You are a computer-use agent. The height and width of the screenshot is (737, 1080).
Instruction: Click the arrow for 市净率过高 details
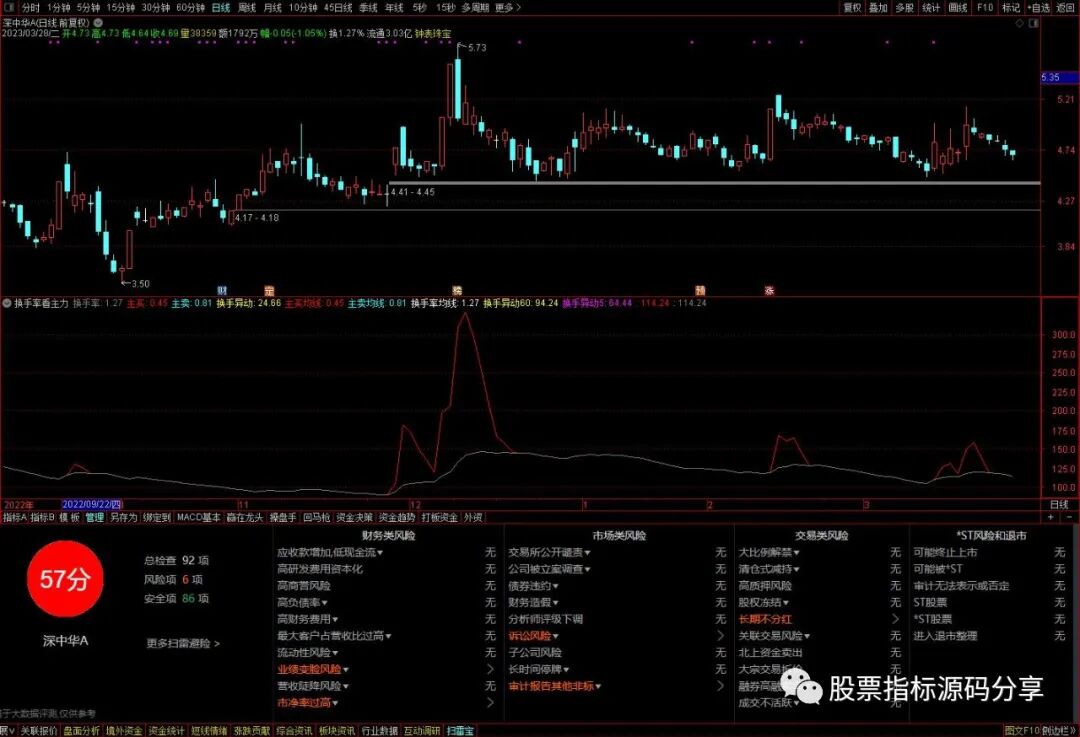click(x=490, y=703)
